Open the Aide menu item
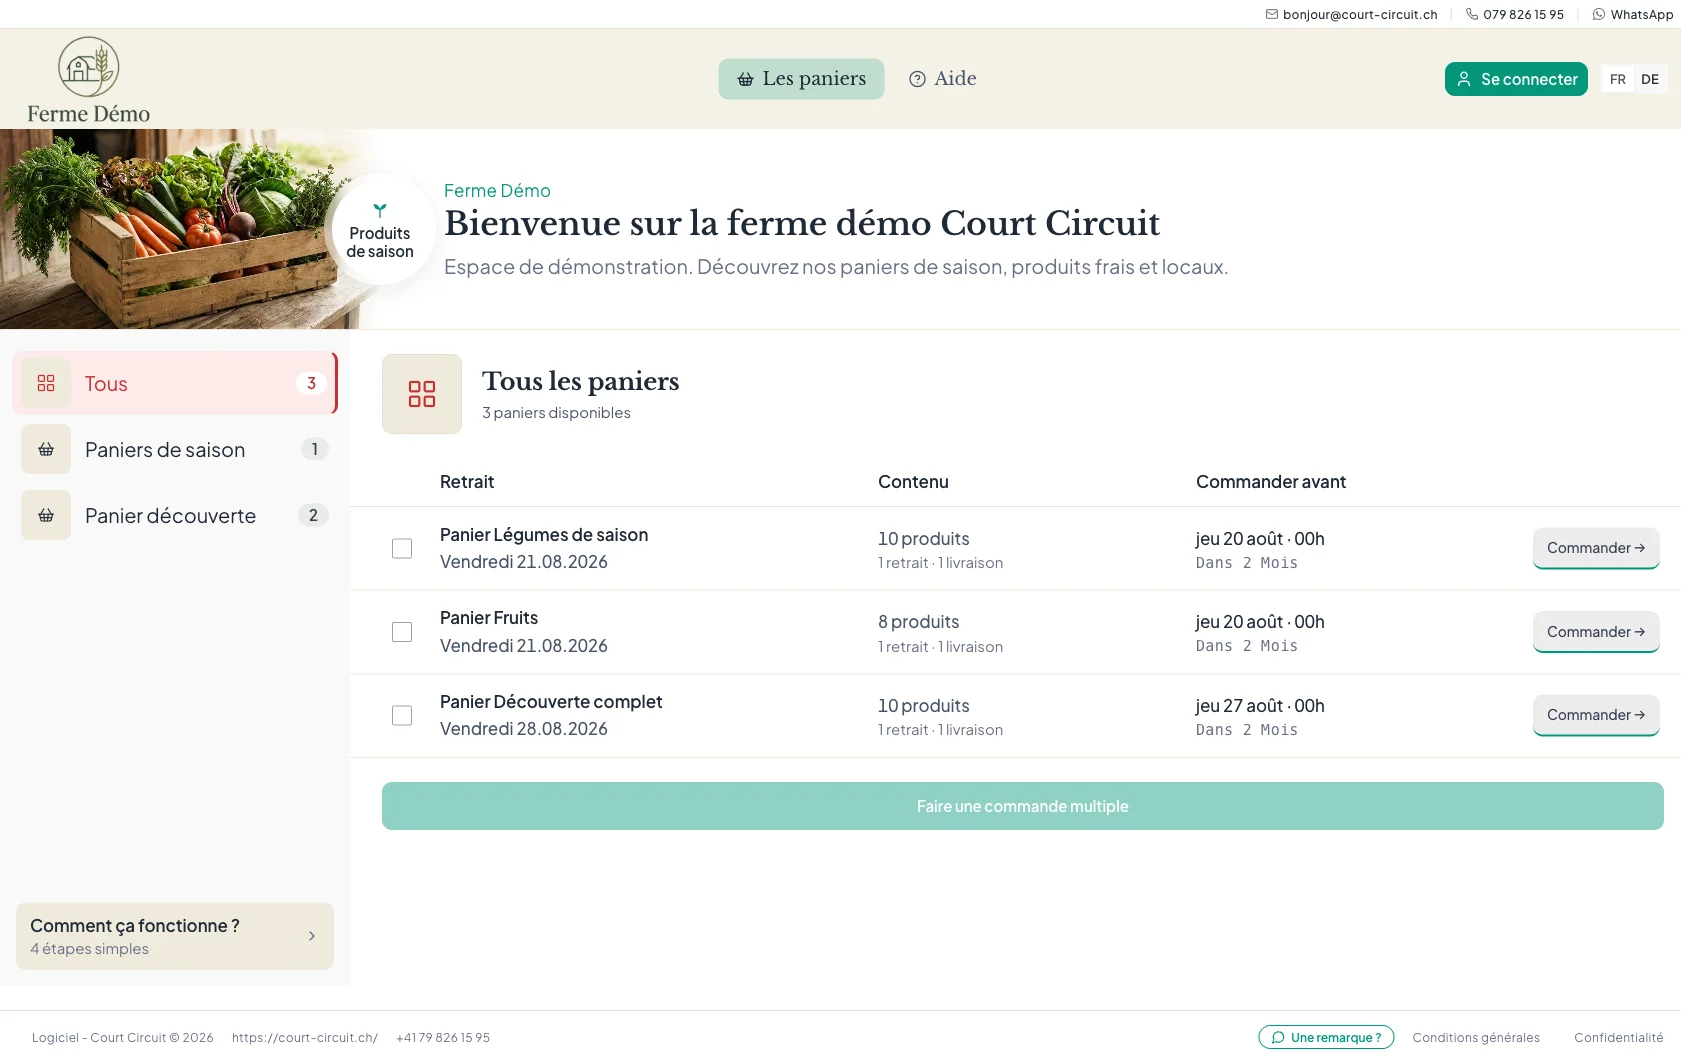Image resolution: width=1681 pixels, height=1063 pixels. (x=942, y=79)
